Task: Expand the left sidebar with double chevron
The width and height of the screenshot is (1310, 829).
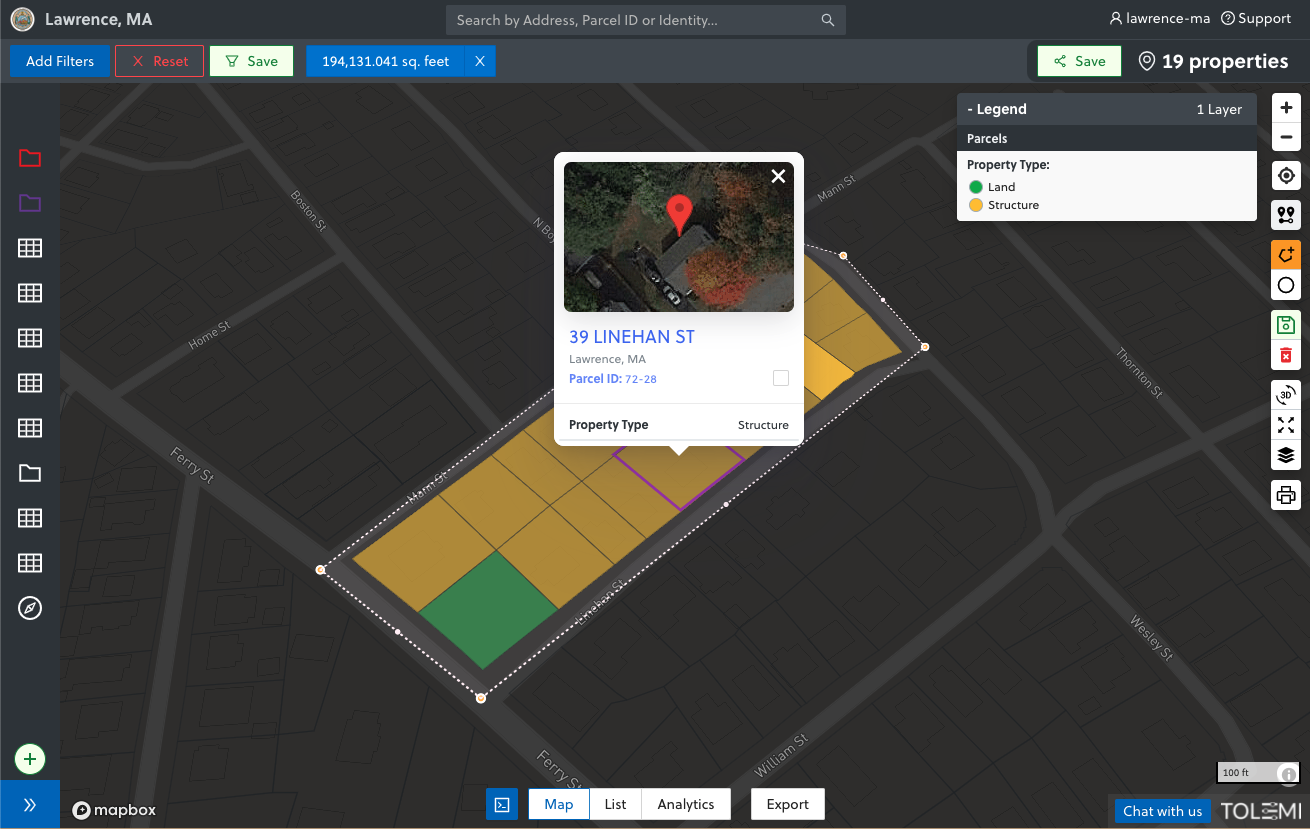Action: pyautogui.click(x=30, y=805)
